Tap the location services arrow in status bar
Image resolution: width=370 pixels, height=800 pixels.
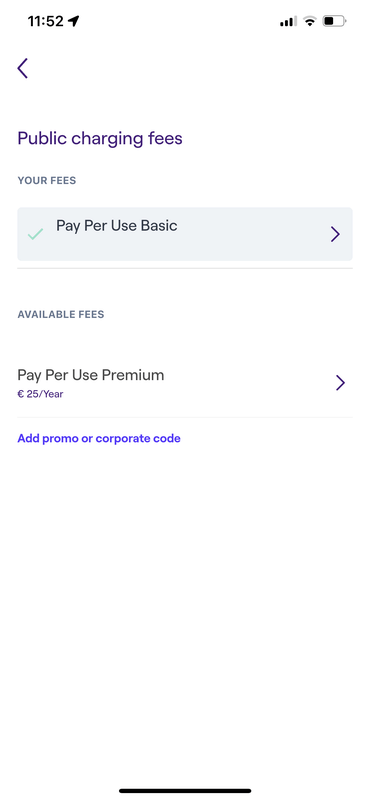(74, 21)
